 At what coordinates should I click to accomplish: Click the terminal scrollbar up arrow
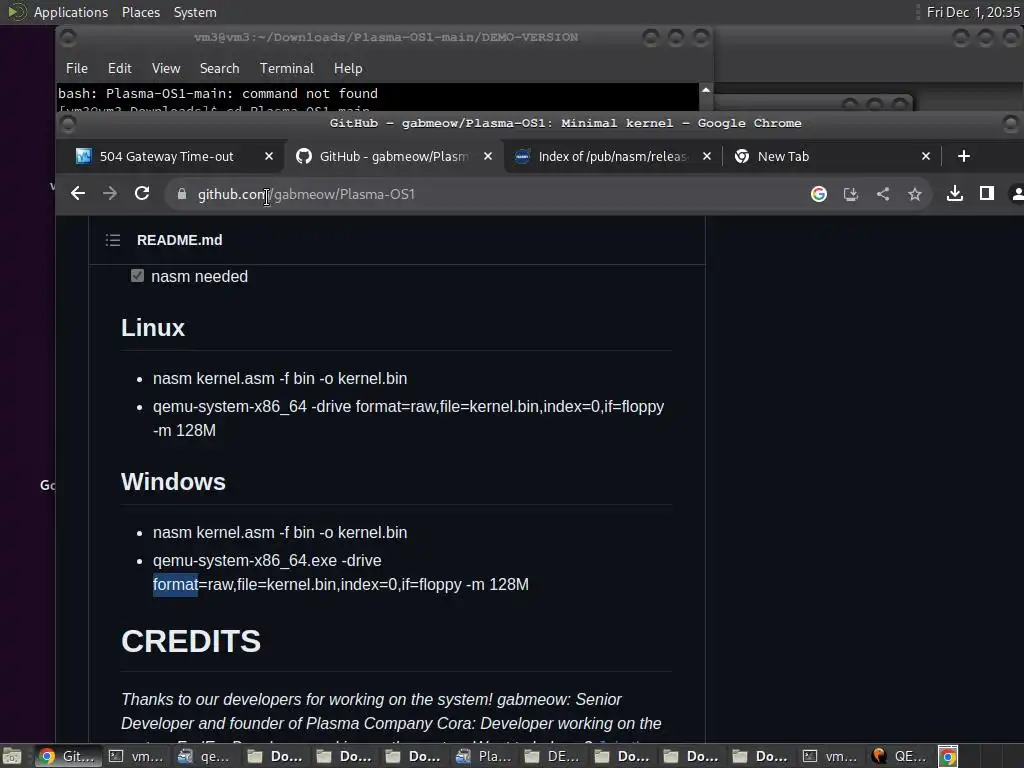coord(706,89)
